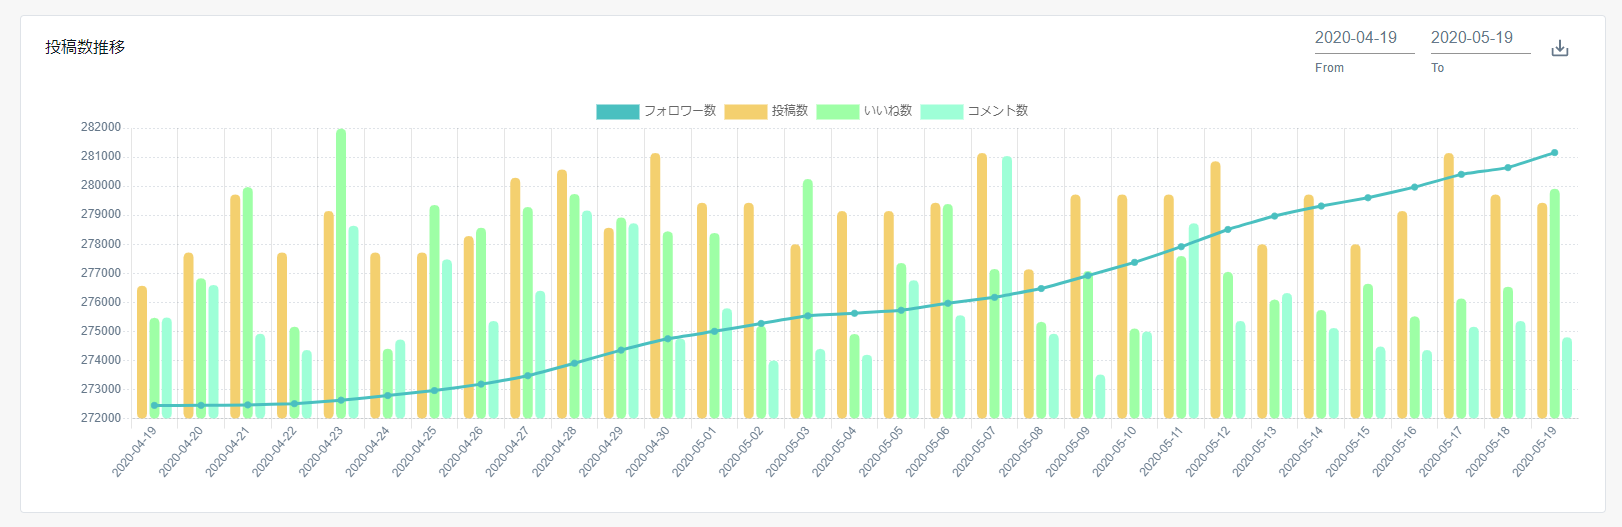Click the orange 投稿数 bar for 2020-04-30
This screenshot has width=1622, height=527.
655,285
